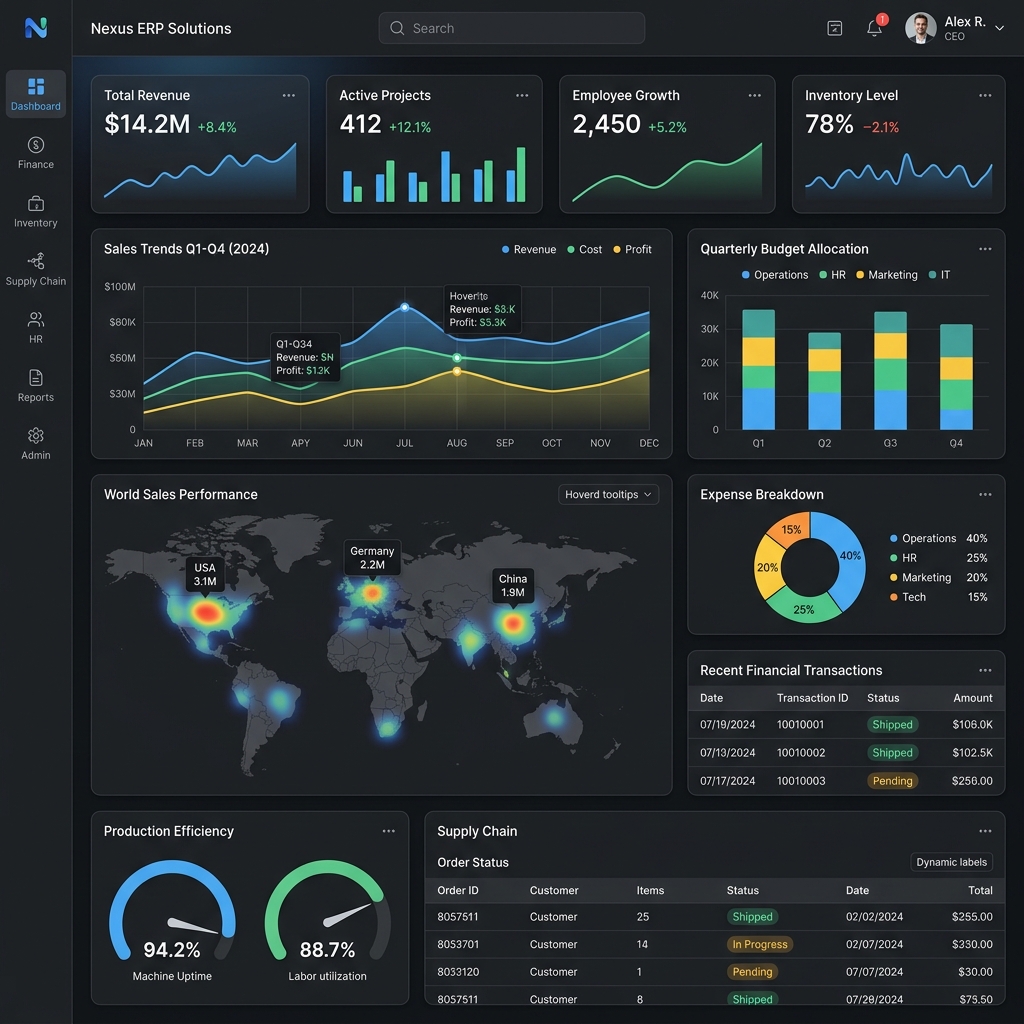Click the Dynamic labels button

952,862
